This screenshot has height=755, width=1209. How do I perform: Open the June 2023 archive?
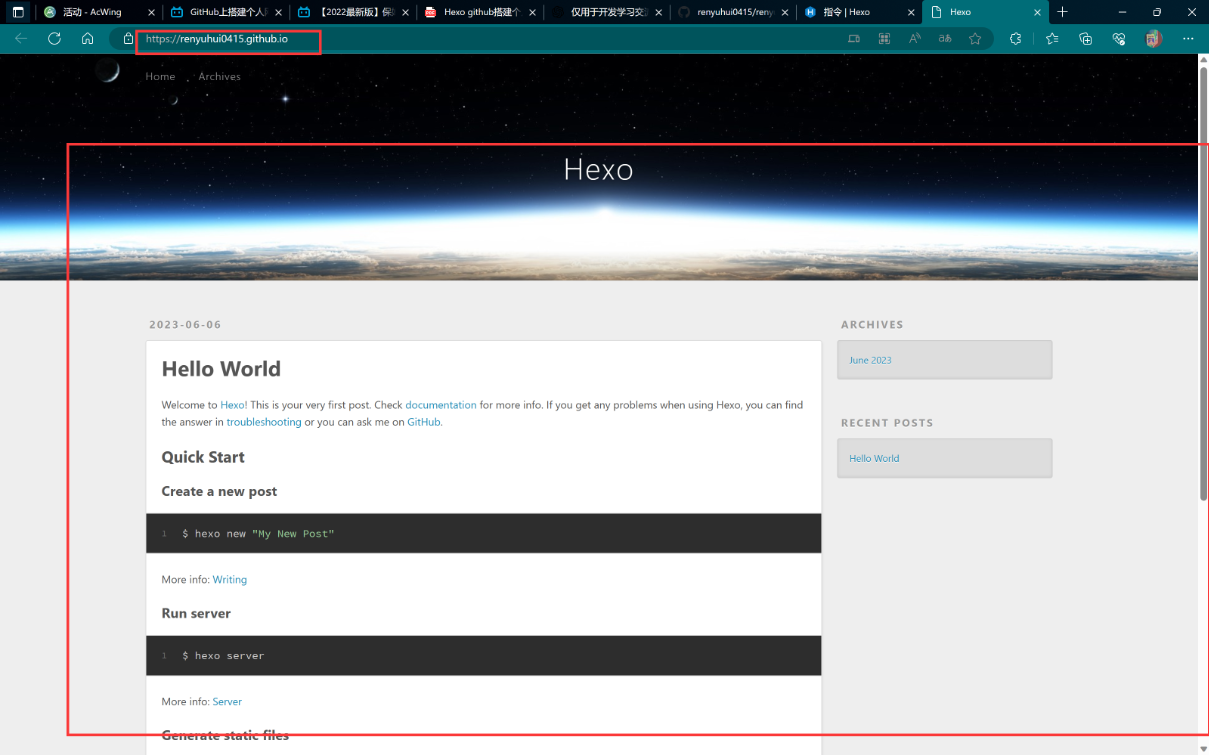(870, 360)
